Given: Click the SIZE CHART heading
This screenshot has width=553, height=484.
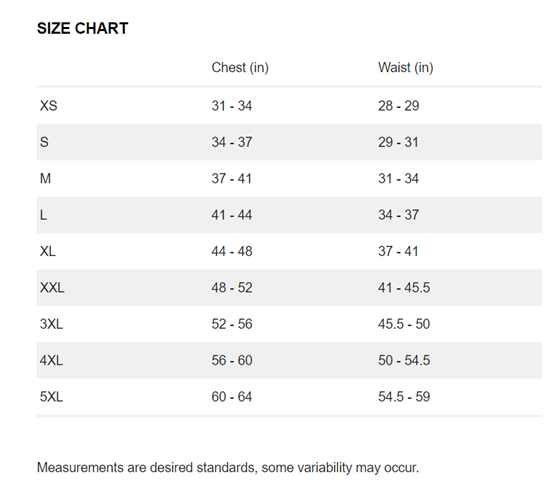Looking at the screenshot, I should (x=83, y=28).
